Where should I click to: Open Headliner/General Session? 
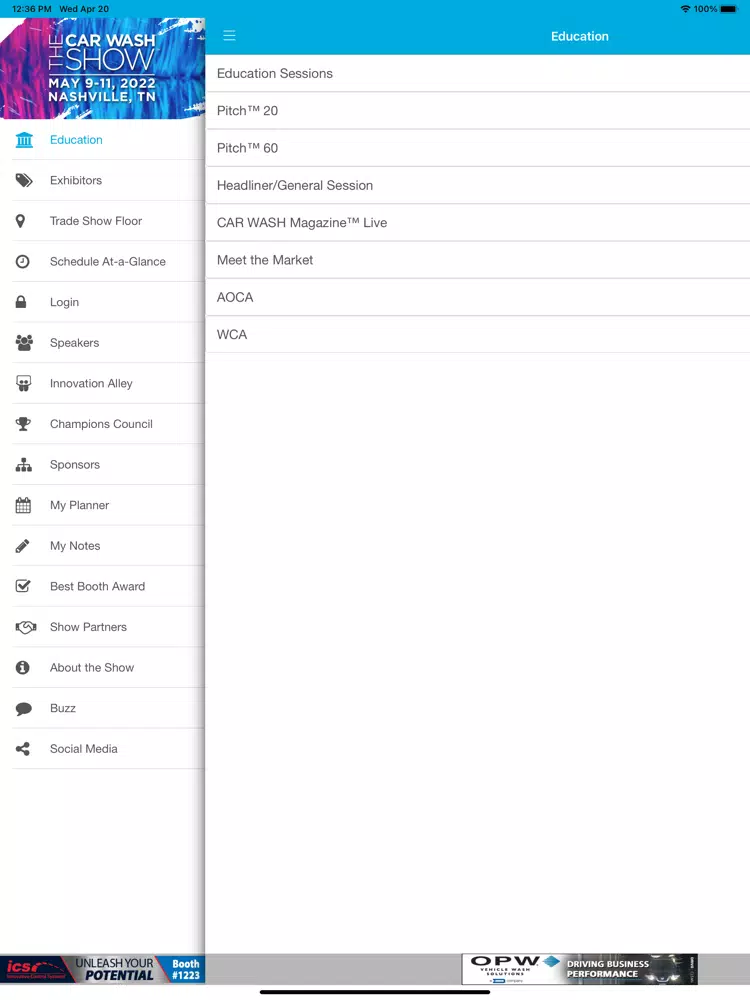[x=478, y=186]
